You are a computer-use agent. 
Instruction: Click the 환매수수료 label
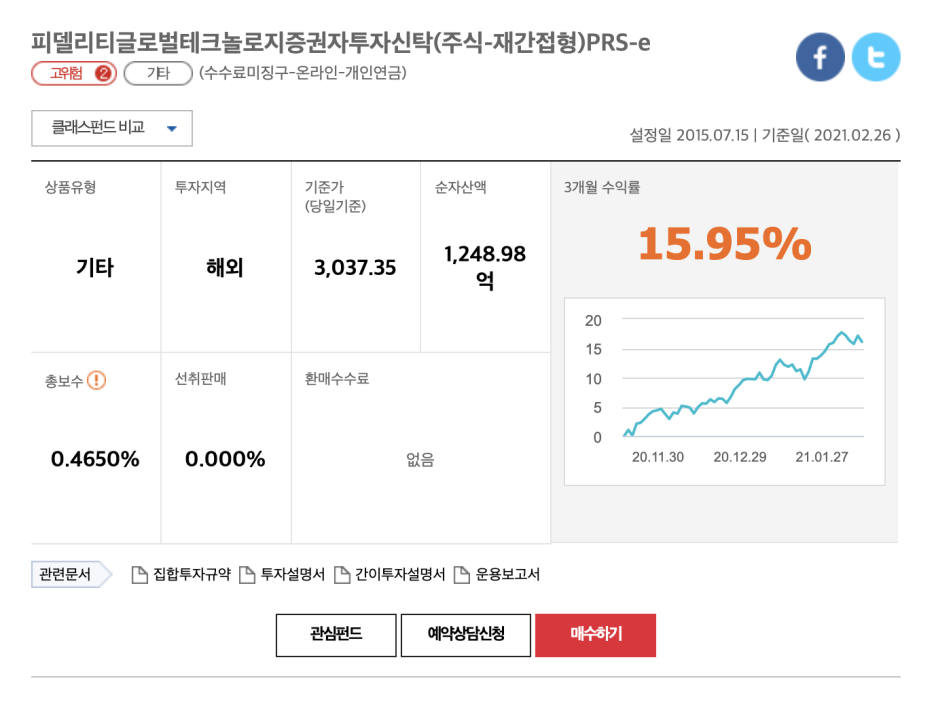tap(337, 379)
